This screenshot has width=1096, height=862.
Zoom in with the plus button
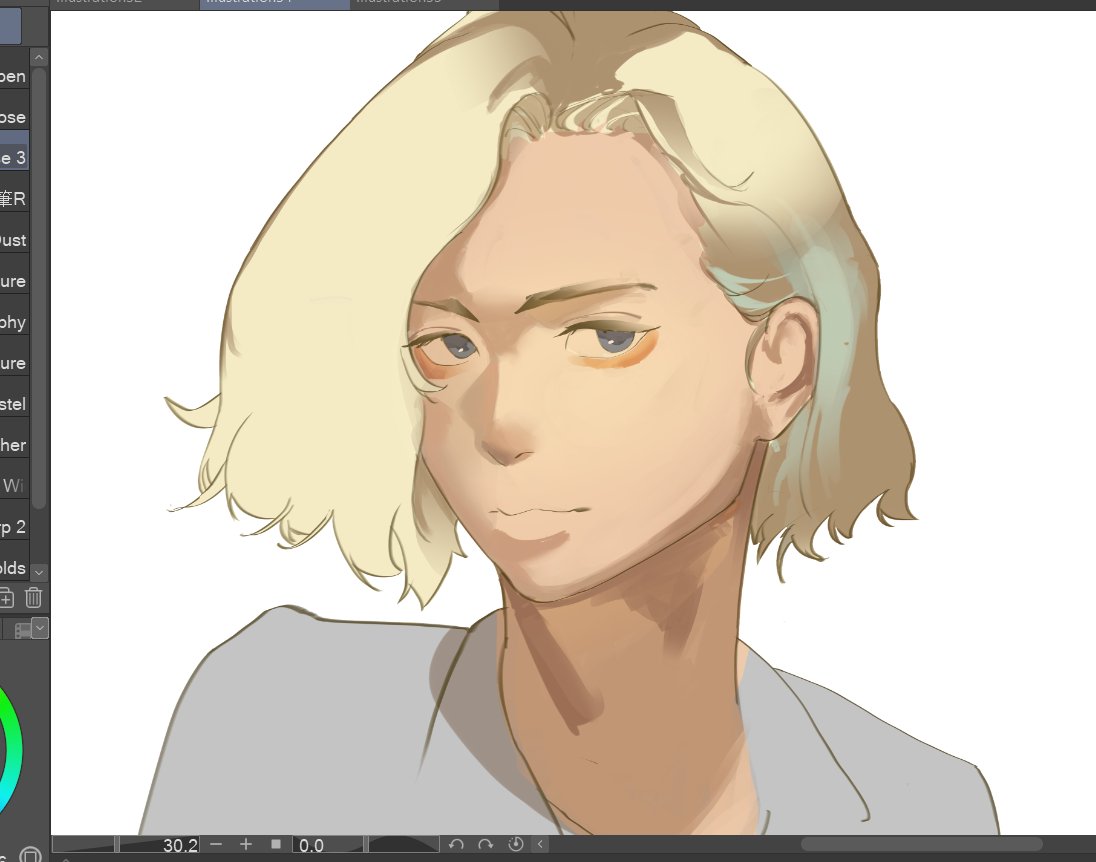pos(245,845)
